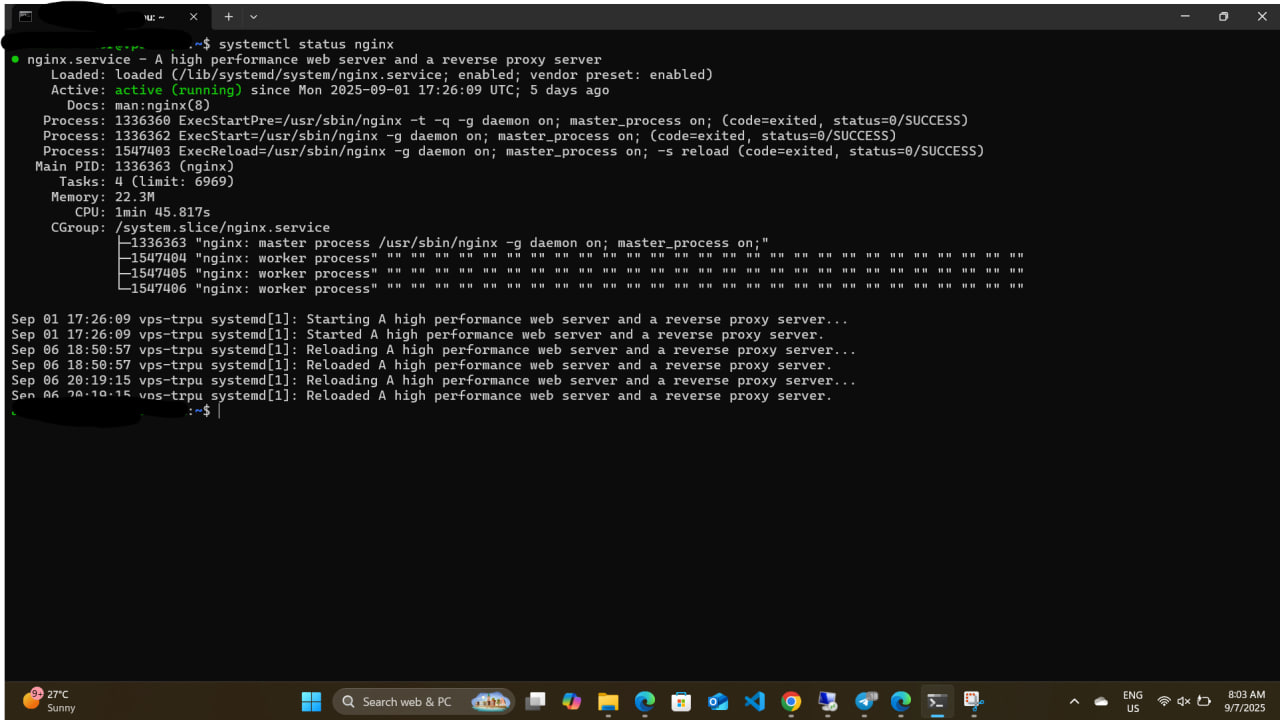Open Task View from the taskbar
Image resolution: width=1280 pixels, height=720 pixels.
[x=536, y=701]
